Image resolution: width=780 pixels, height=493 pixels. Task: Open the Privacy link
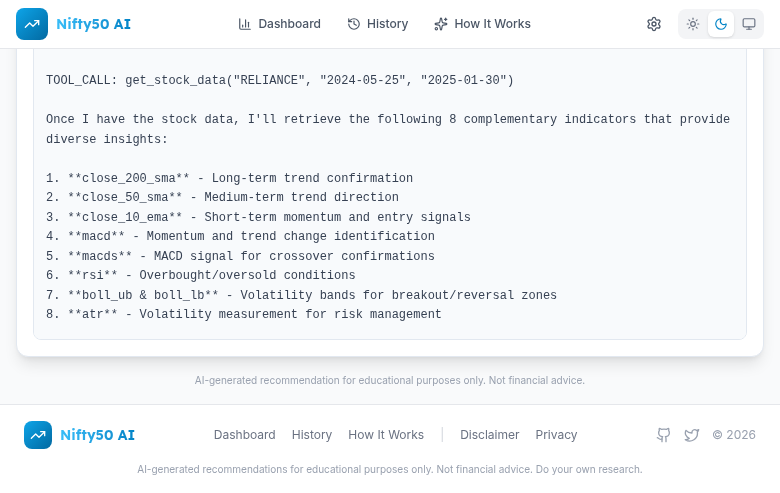(x=556, y=435)
